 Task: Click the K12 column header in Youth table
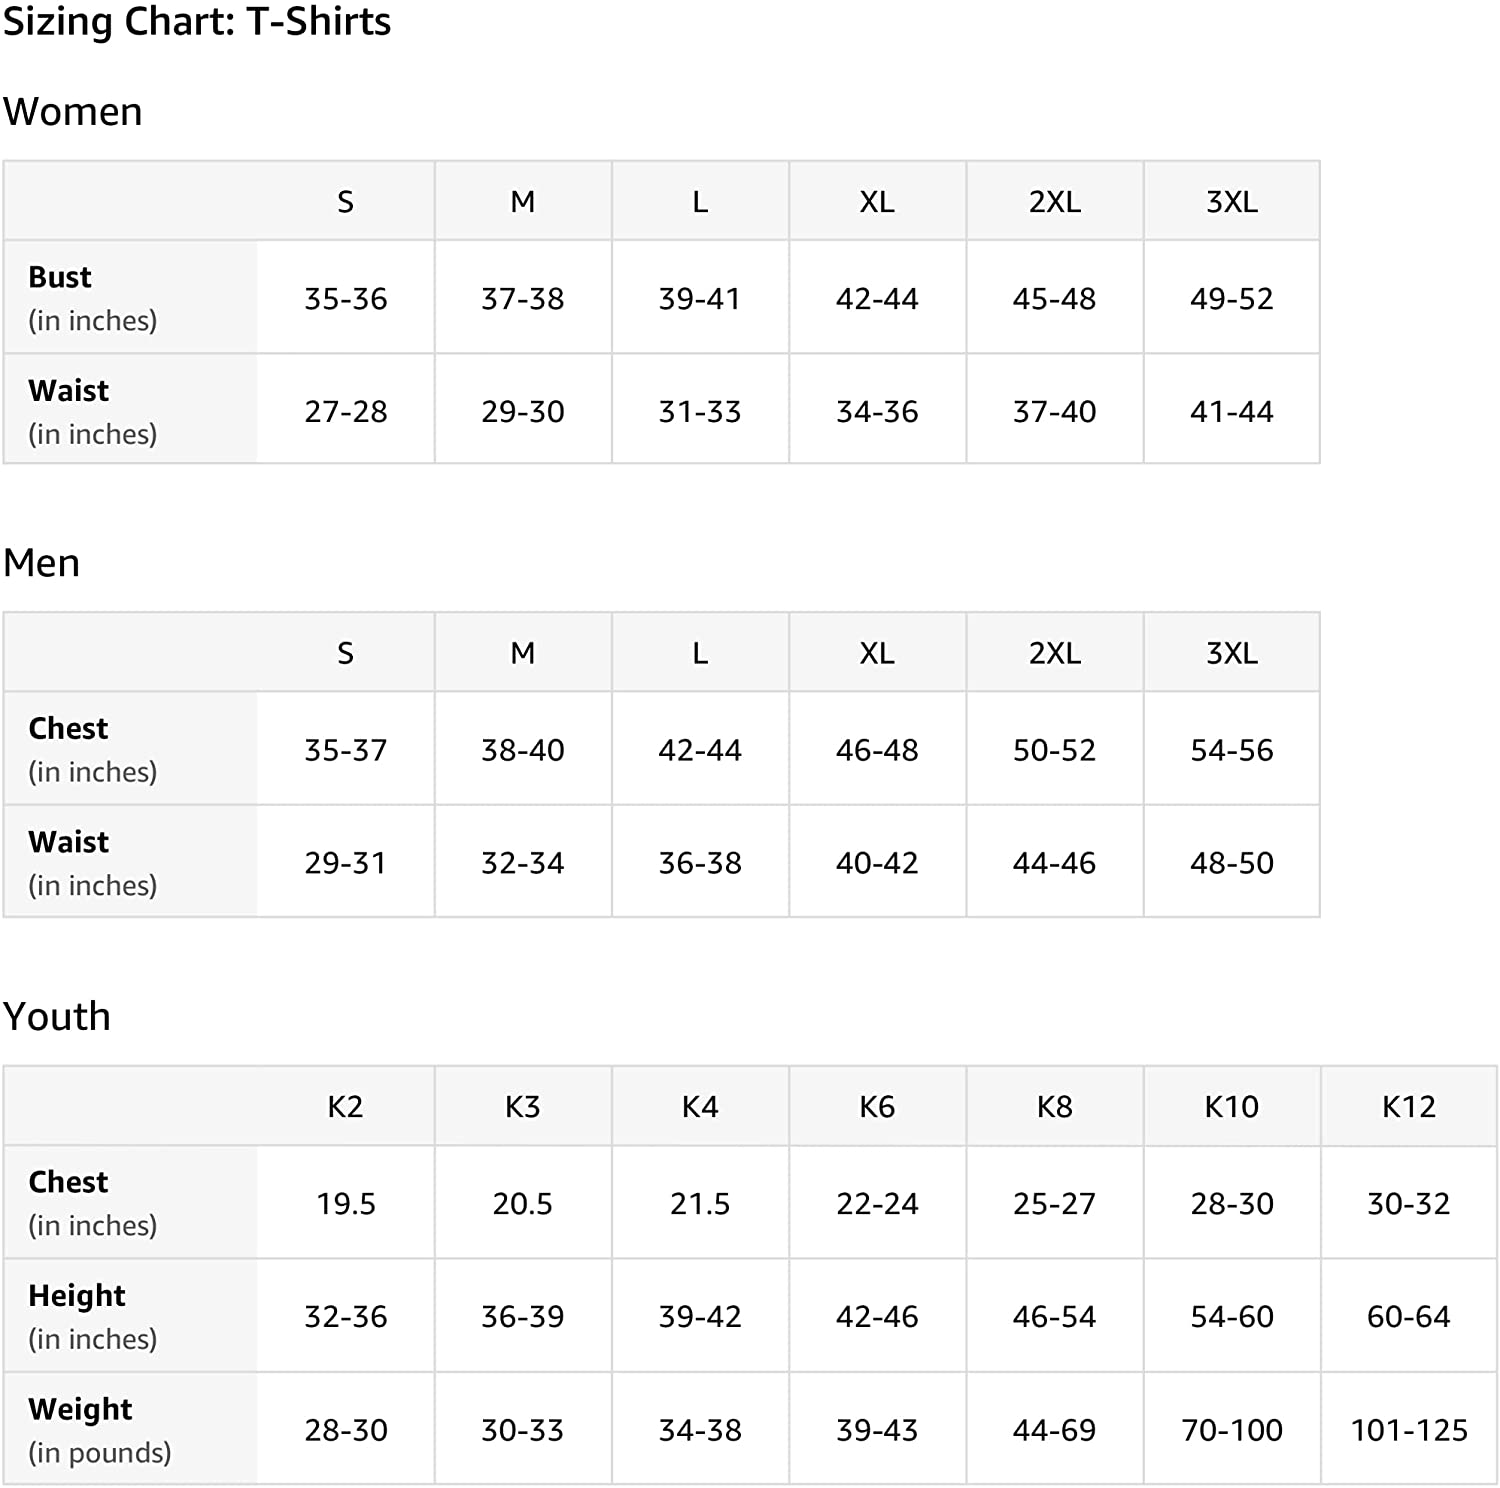1408,1106
